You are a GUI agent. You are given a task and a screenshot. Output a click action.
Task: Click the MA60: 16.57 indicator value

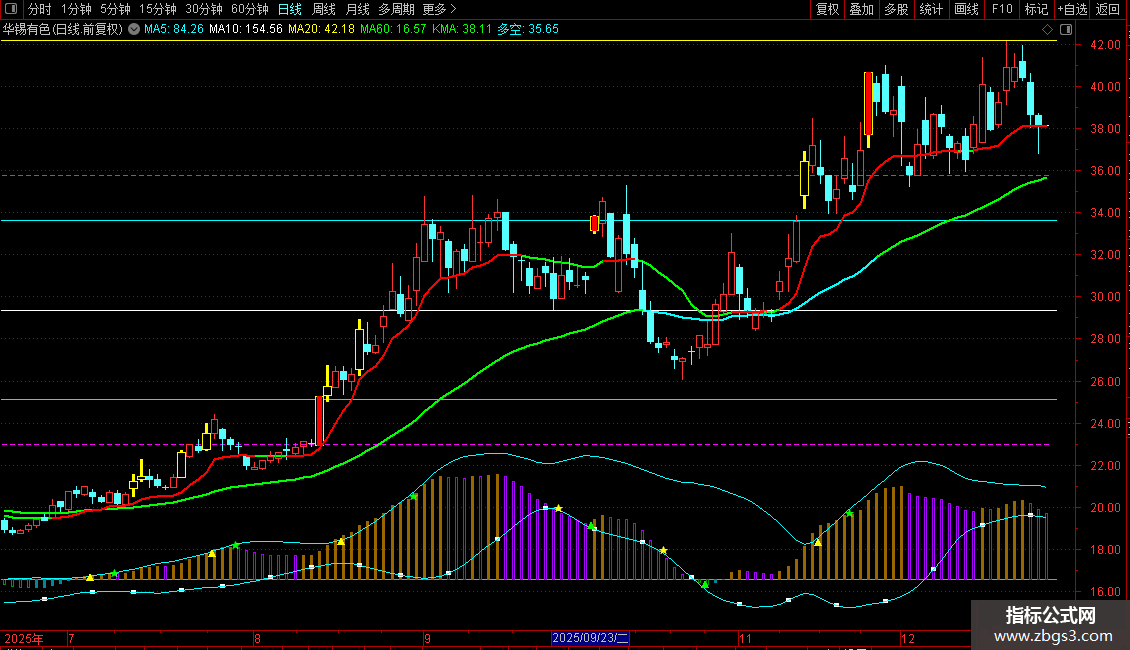pyautogui.click(x=393, y=29)
